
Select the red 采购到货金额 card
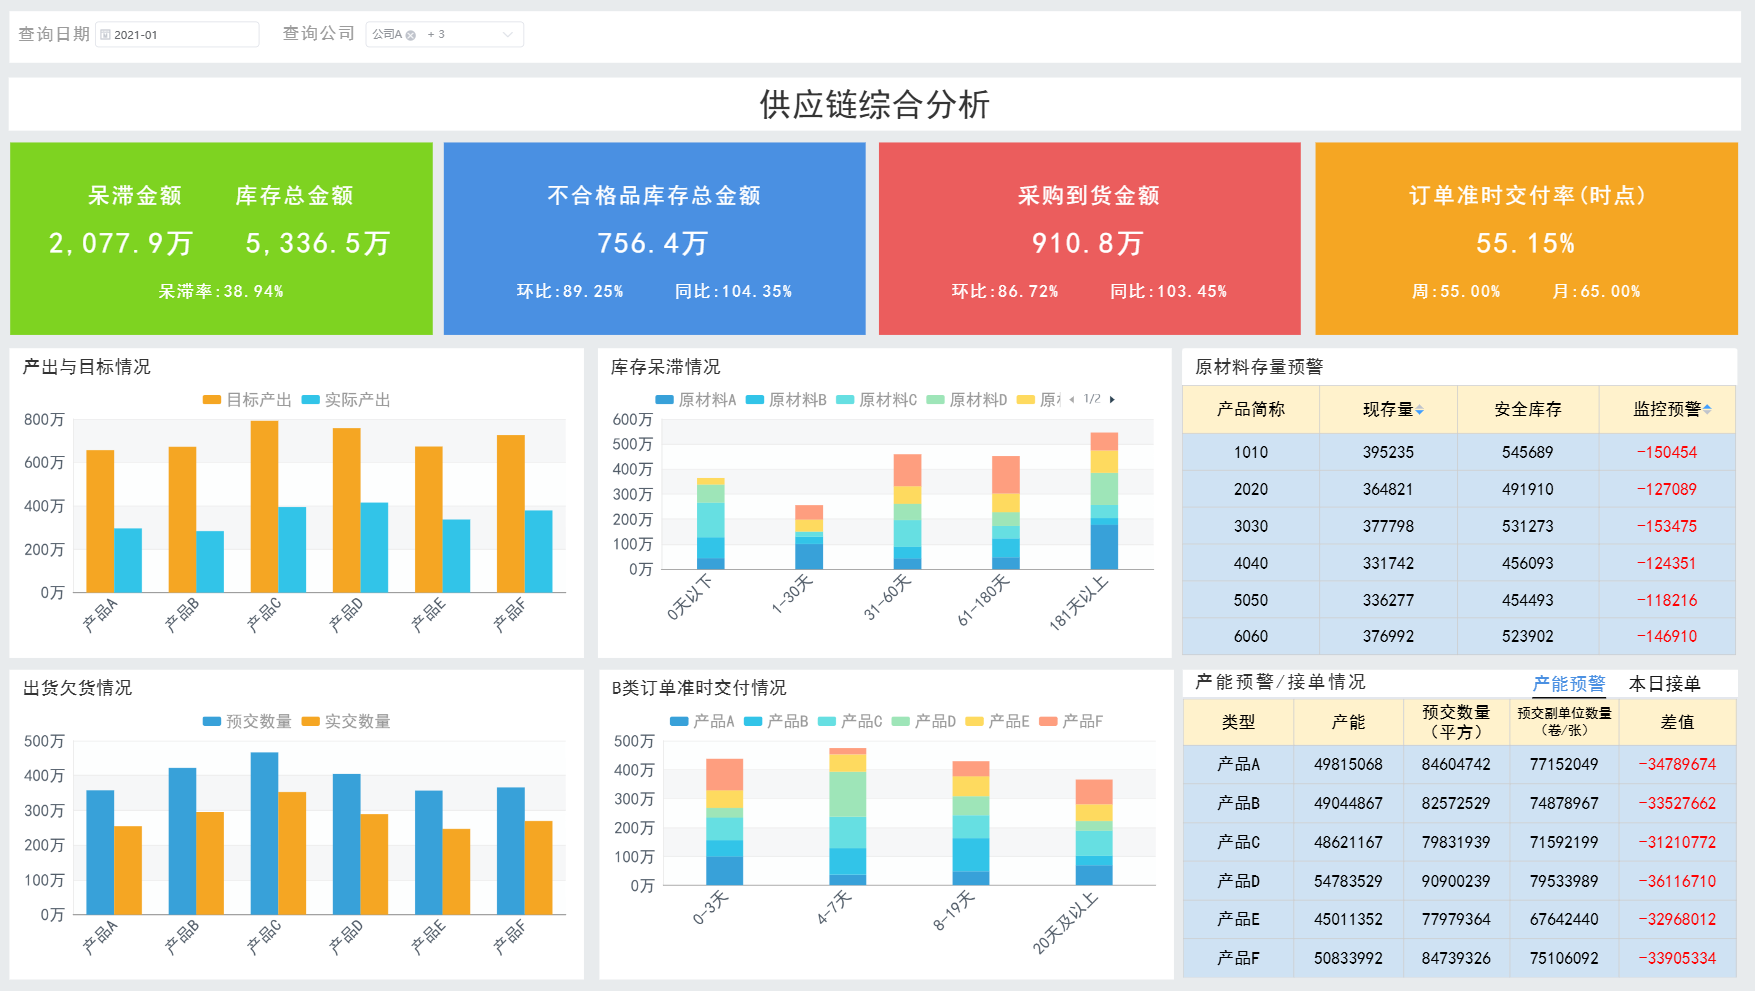[1089, 238]
